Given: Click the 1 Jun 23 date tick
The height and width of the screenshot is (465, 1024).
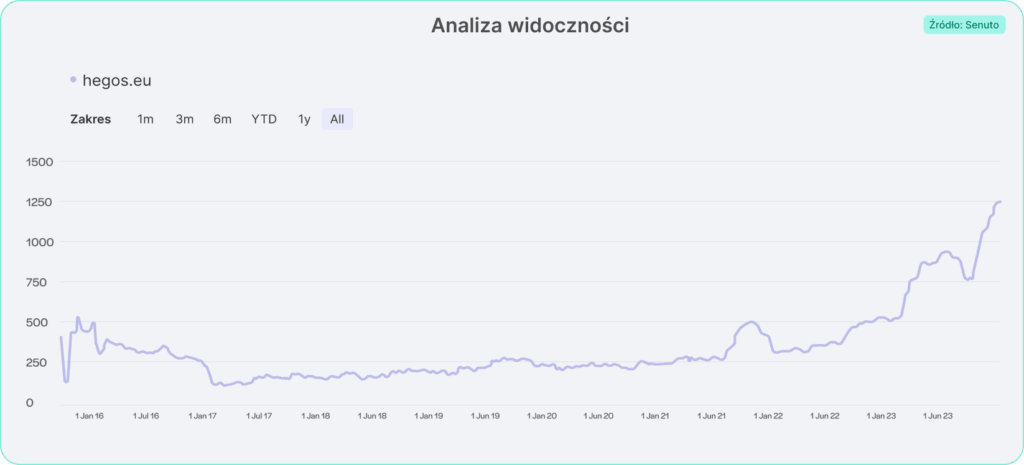Looking at the screenshot, I should 939,415.
